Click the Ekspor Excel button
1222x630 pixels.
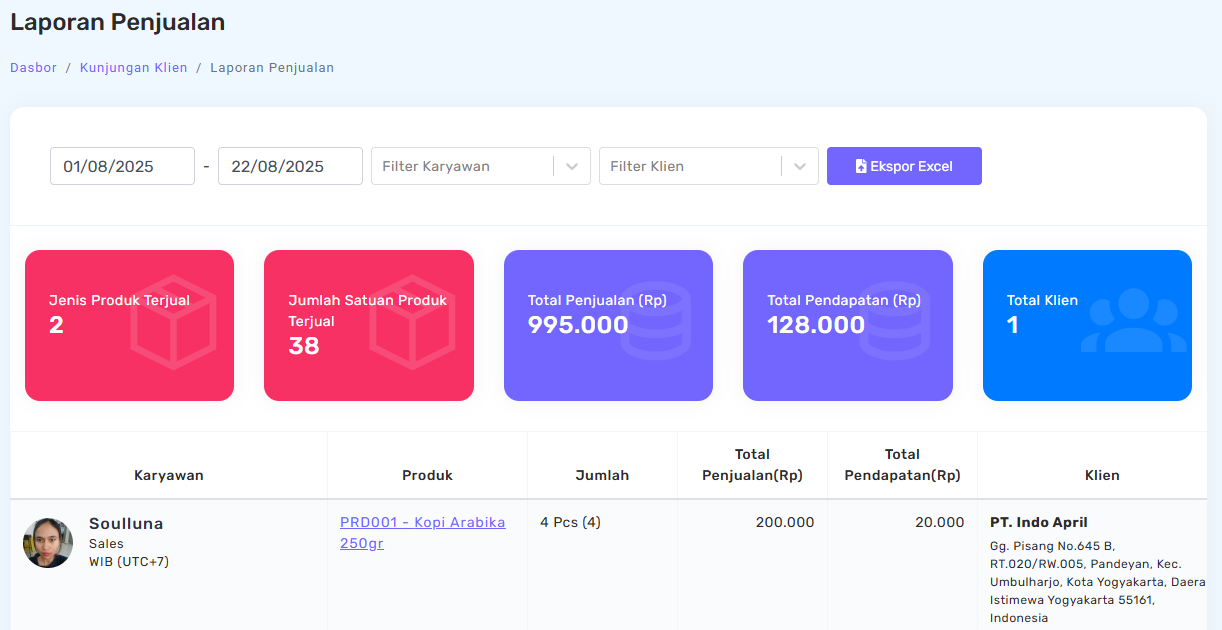[x=904, y=165]
